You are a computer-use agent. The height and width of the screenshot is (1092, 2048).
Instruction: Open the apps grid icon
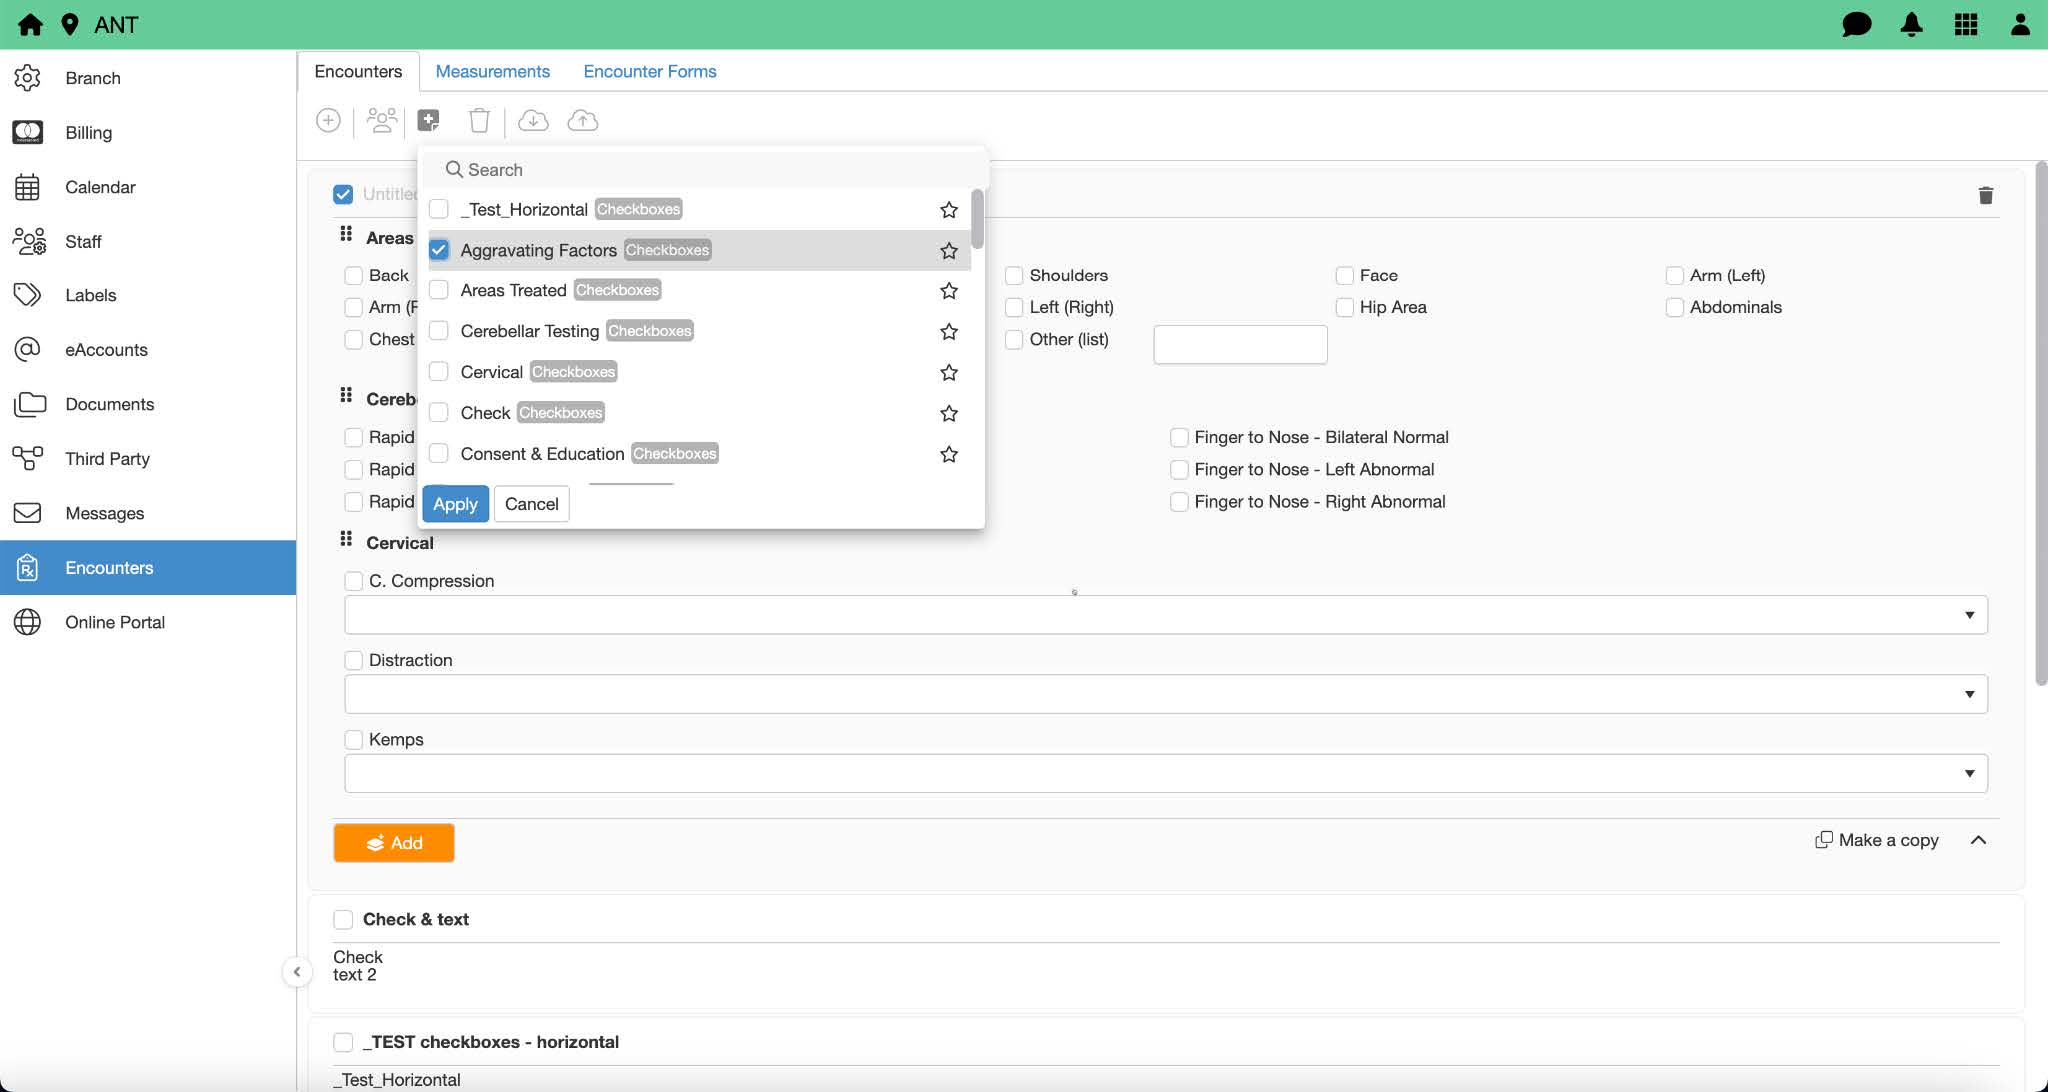click(x=1965, y=24)
